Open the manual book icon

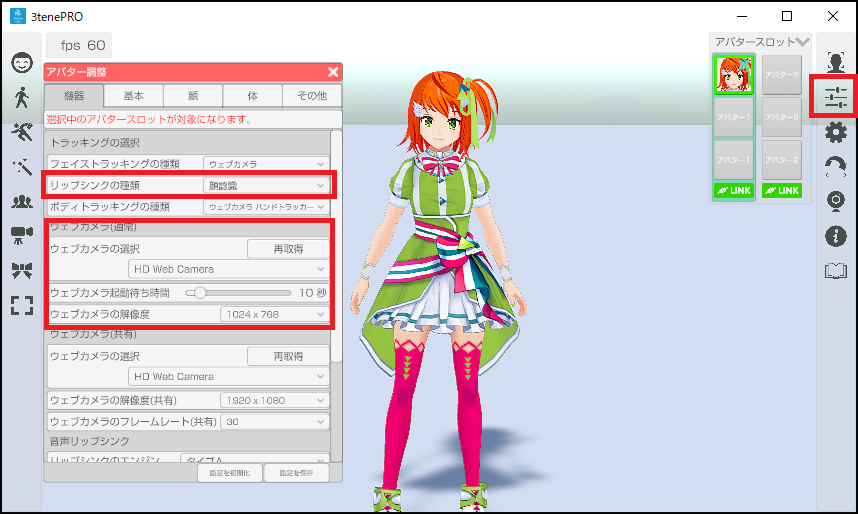836,270
